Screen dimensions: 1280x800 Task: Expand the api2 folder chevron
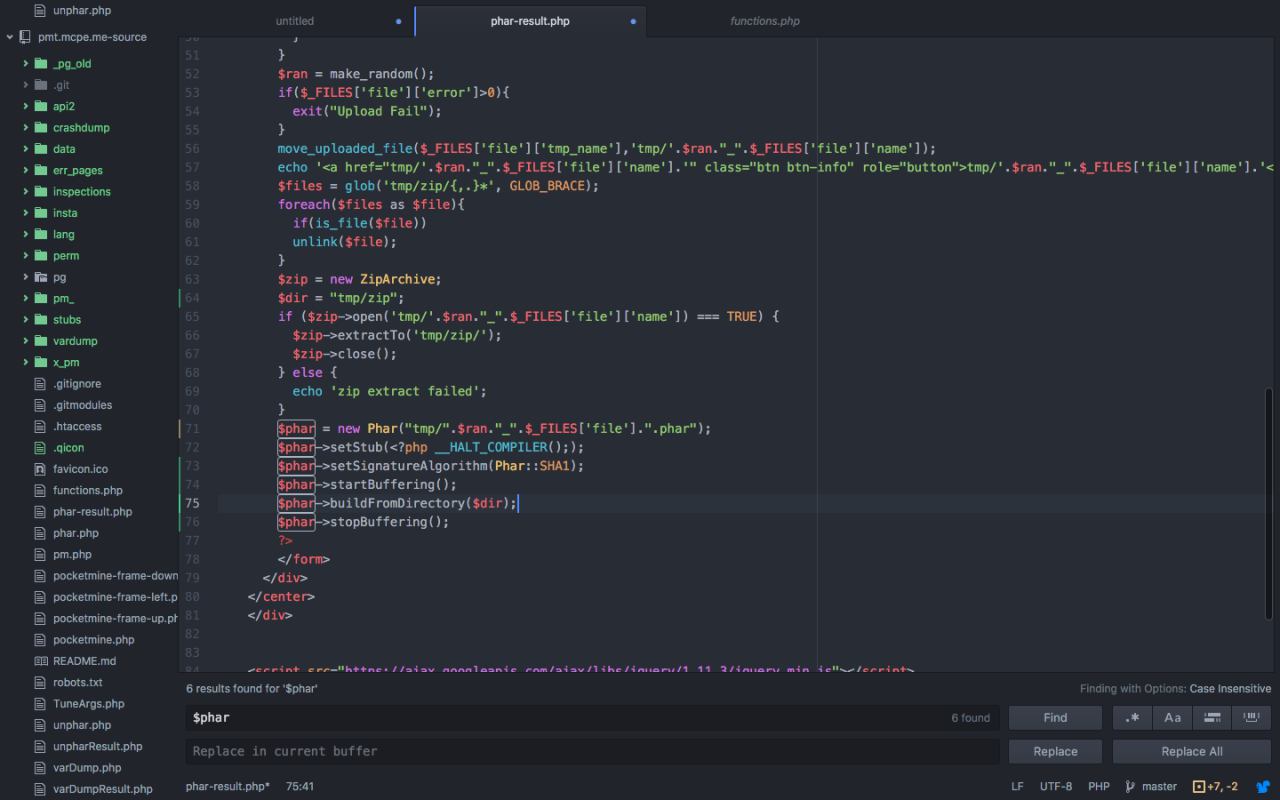26,106
